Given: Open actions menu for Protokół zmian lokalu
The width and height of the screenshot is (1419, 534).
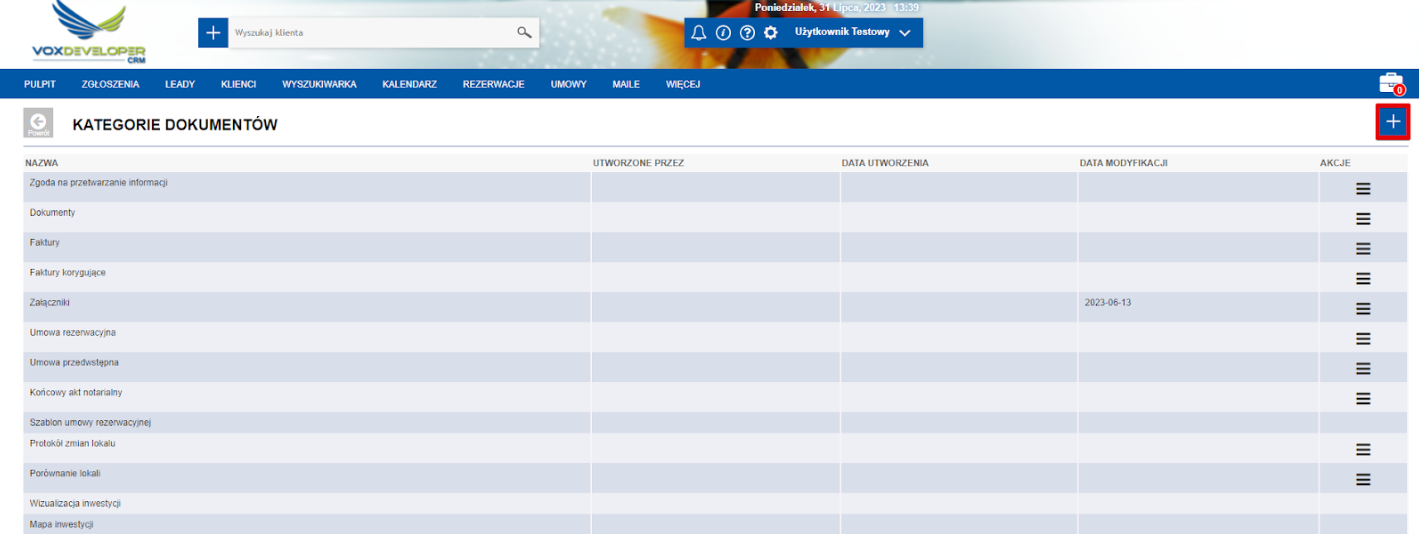Looking at the screenshot, I should tap(1363, 449).
